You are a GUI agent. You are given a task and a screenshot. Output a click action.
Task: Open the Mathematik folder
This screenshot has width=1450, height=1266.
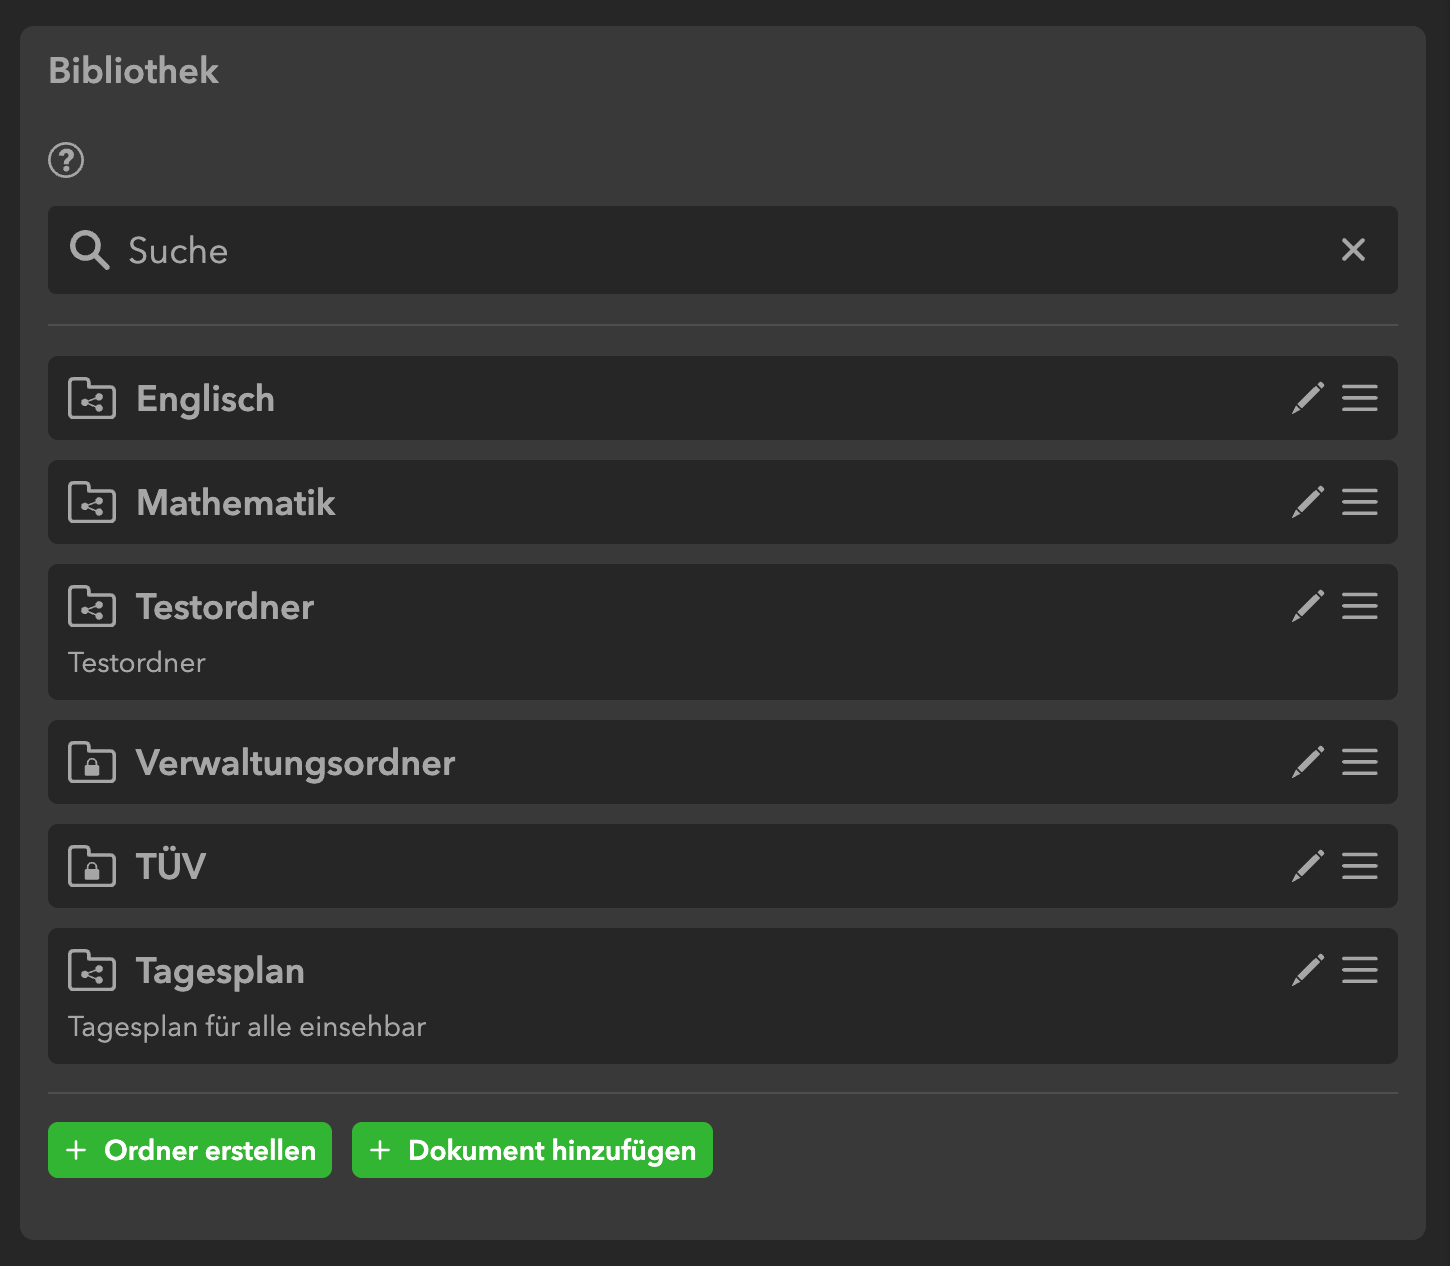(236, 502)
